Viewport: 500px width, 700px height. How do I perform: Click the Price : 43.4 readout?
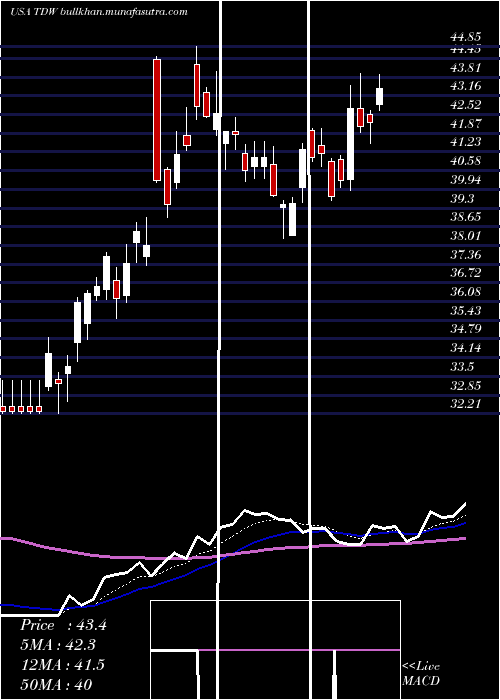63,625
